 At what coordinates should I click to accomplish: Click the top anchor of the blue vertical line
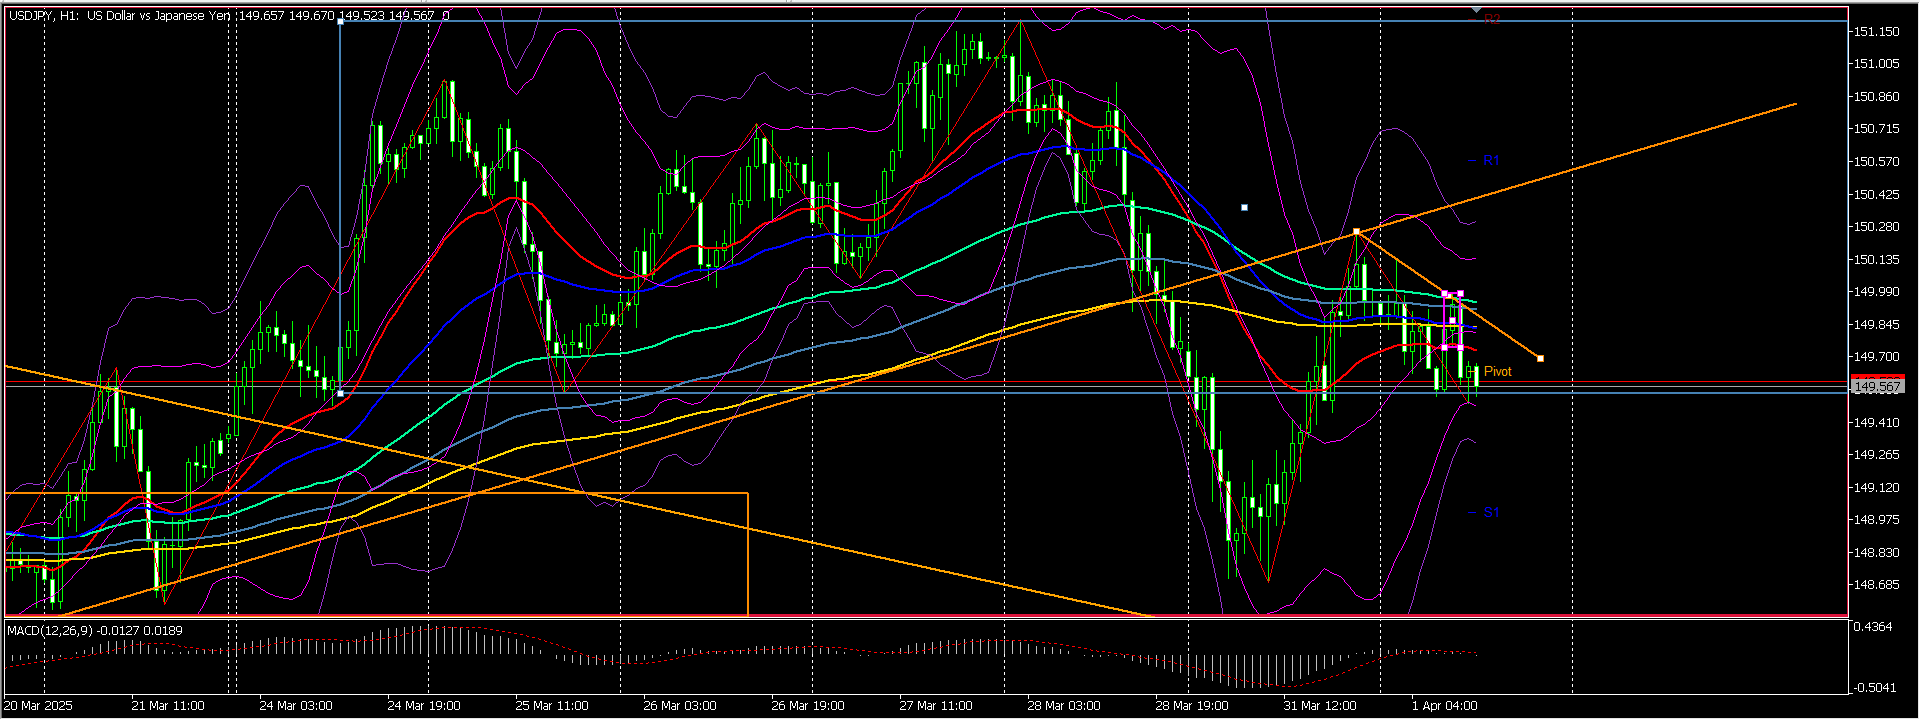pos(340,21)
